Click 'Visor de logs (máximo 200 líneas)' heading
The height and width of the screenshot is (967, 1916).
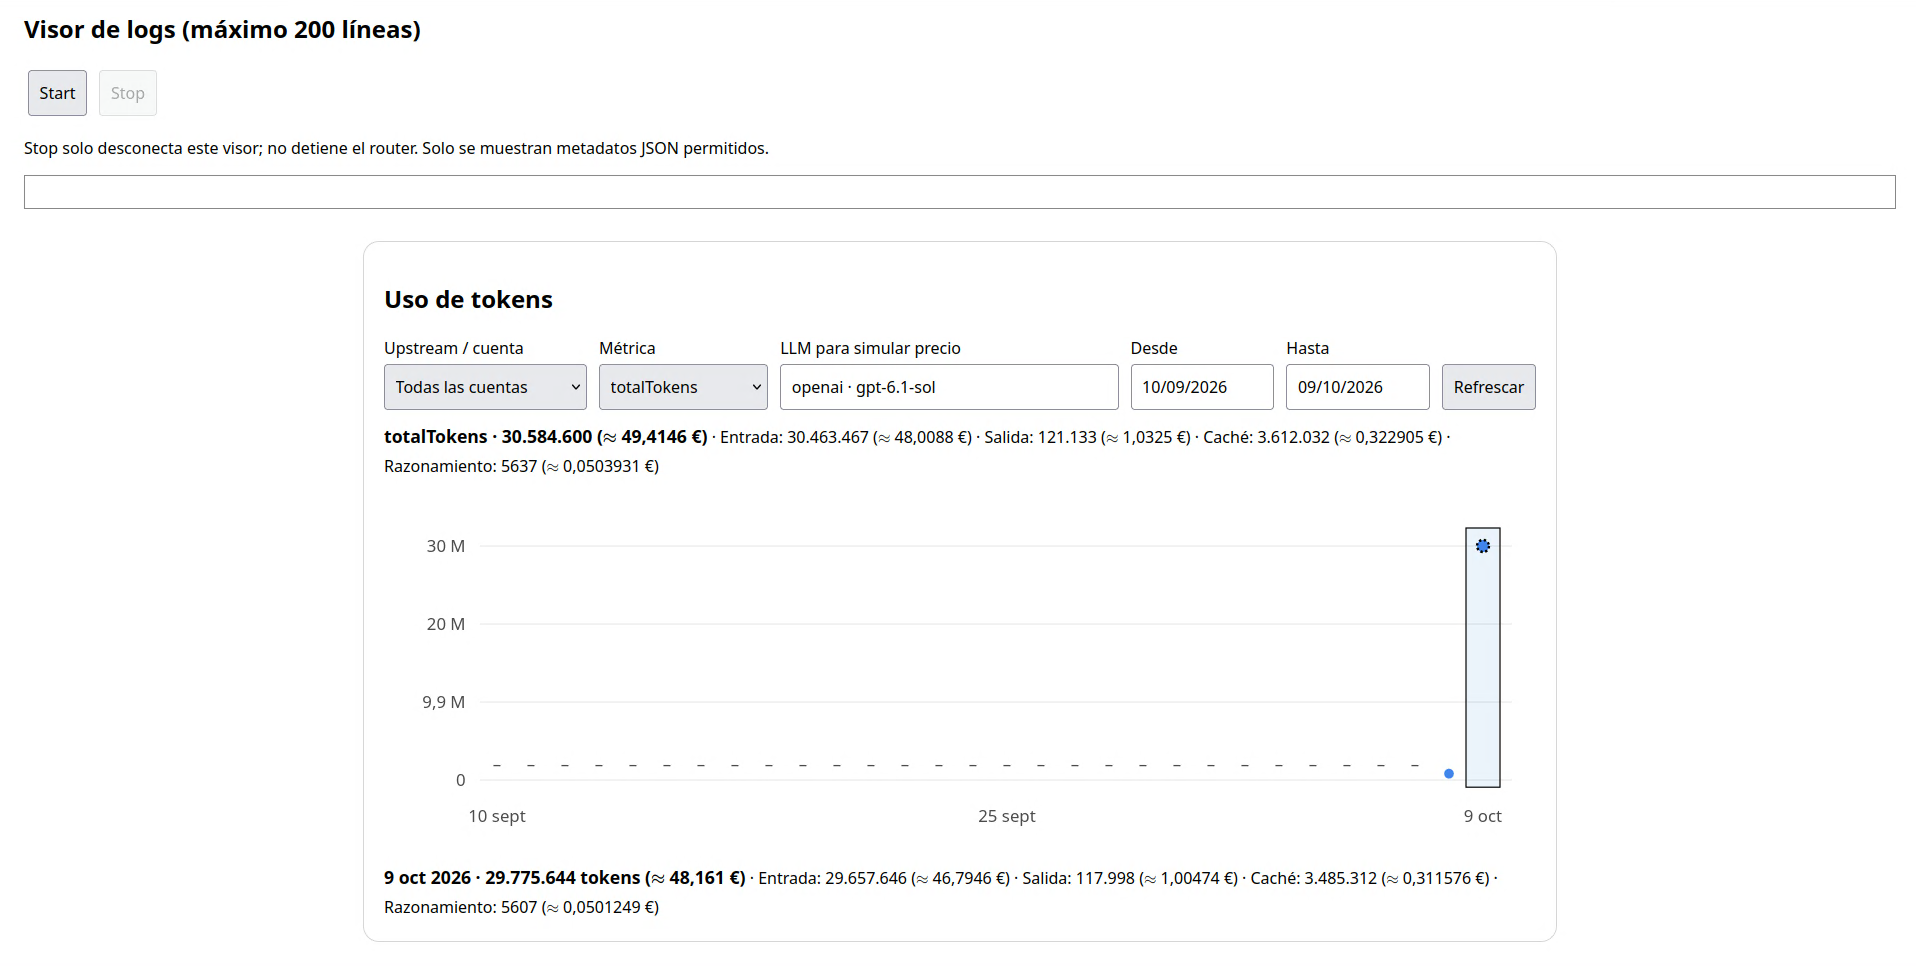[222, 30]
